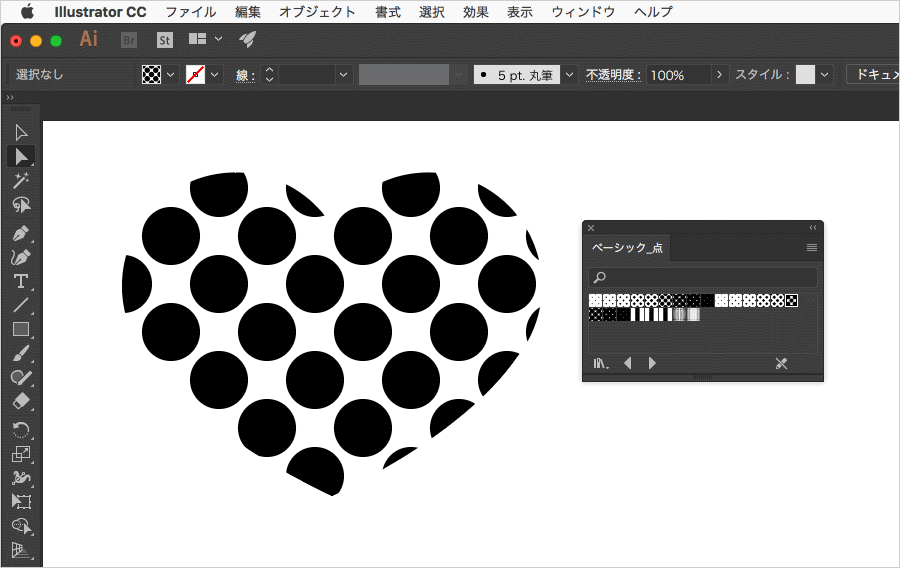The width and height of the screenshot is (900, 568).
Task: Open the ウィンドウ menu
Action: 583,11
